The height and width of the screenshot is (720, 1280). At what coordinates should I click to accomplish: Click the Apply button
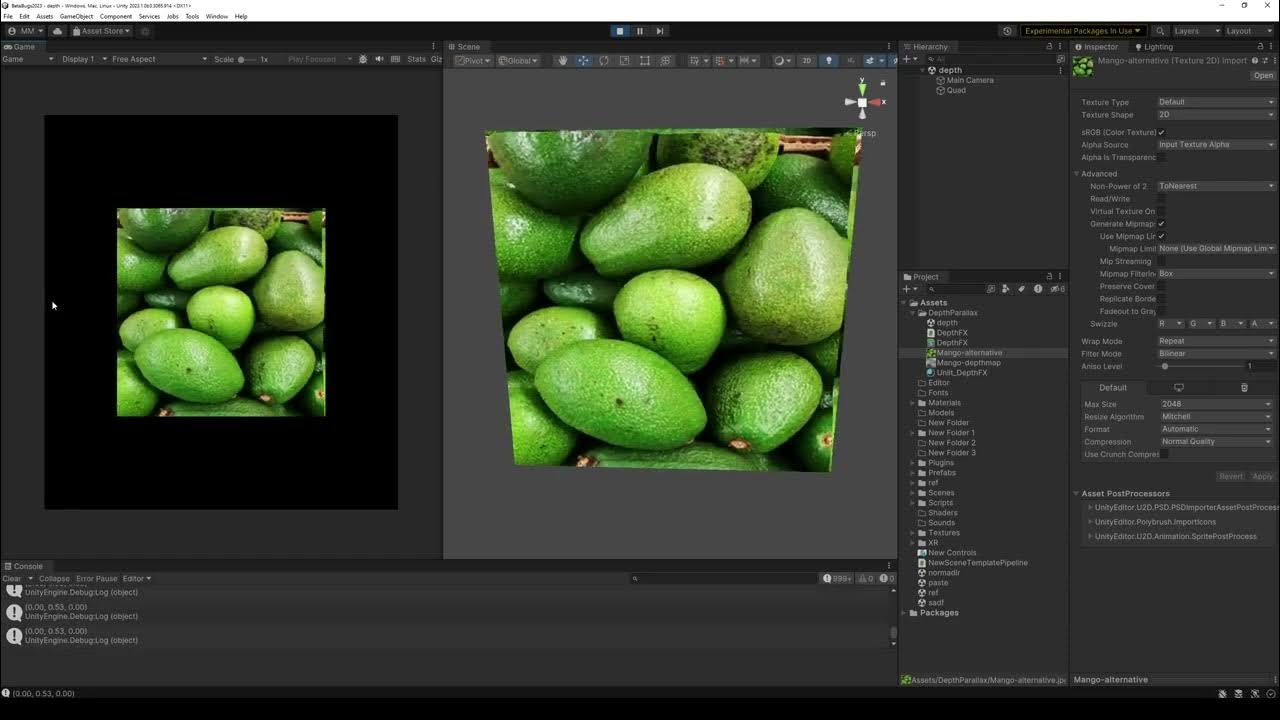pyautogui.click(x=1263, y=477)
